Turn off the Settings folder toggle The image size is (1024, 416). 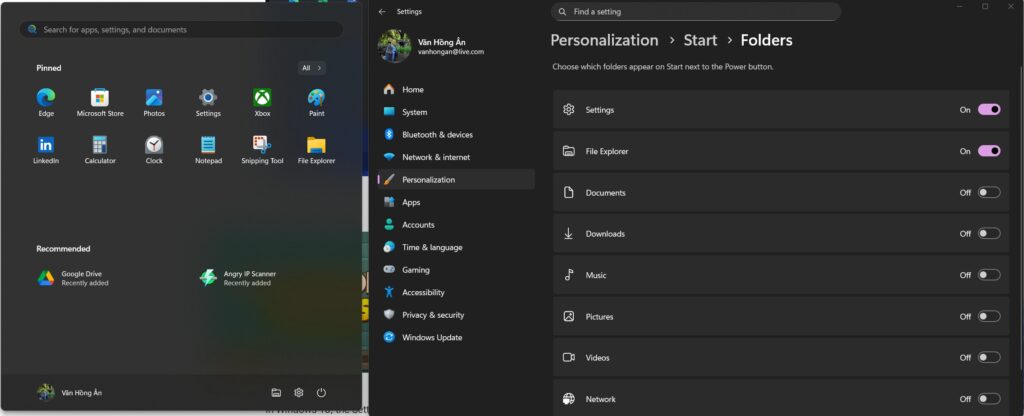pos(988,110)
